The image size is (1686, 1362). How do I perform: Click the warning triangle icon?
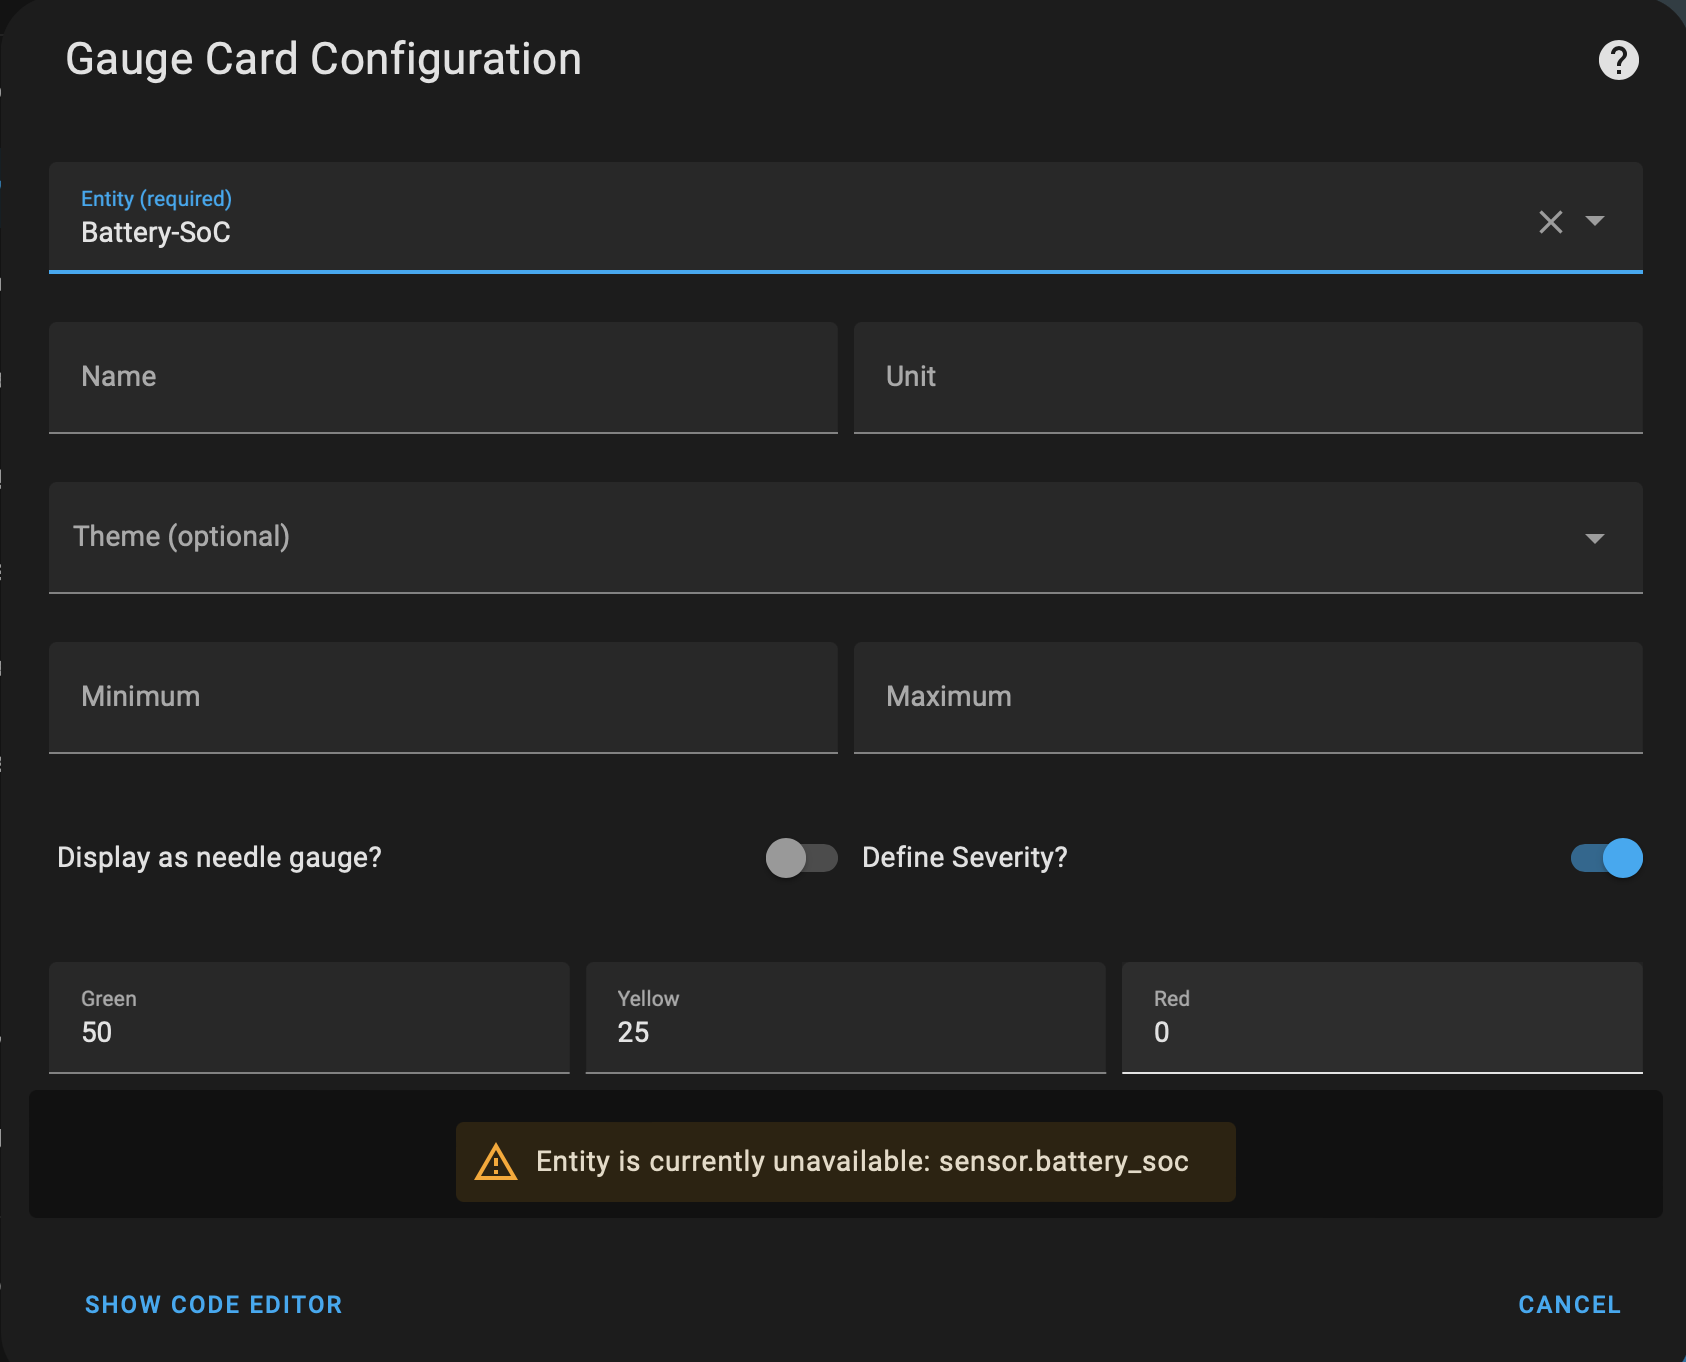(496, 1162)
